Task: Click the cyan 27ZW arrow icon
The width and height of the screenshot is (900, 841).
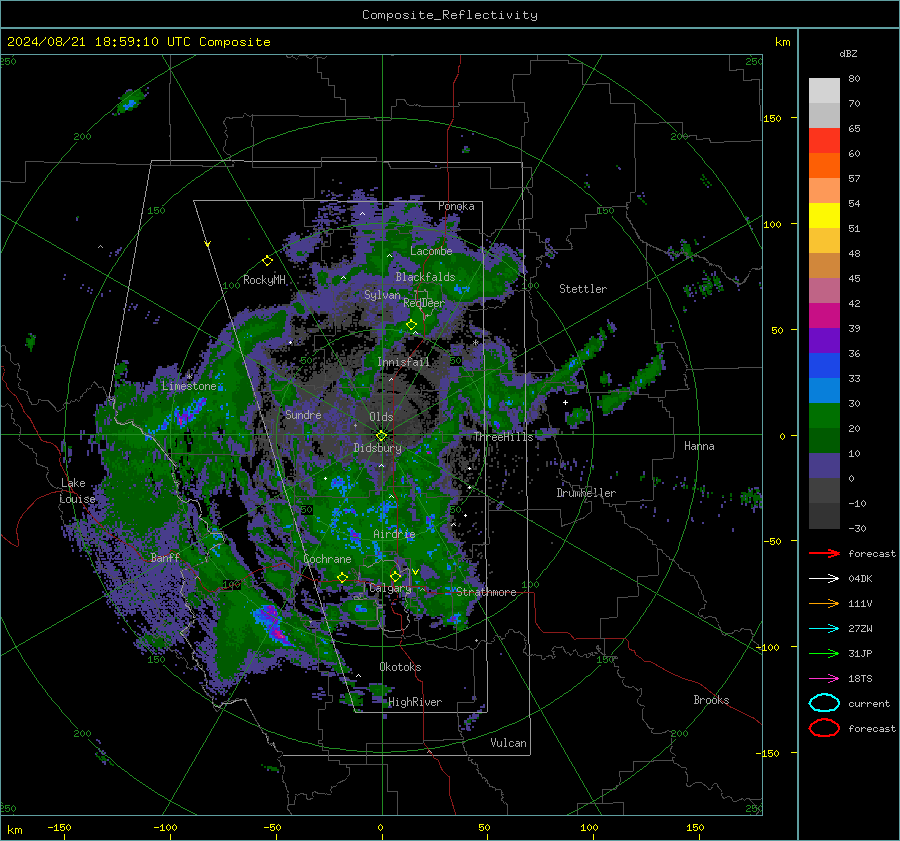Action: click(824, 629)
